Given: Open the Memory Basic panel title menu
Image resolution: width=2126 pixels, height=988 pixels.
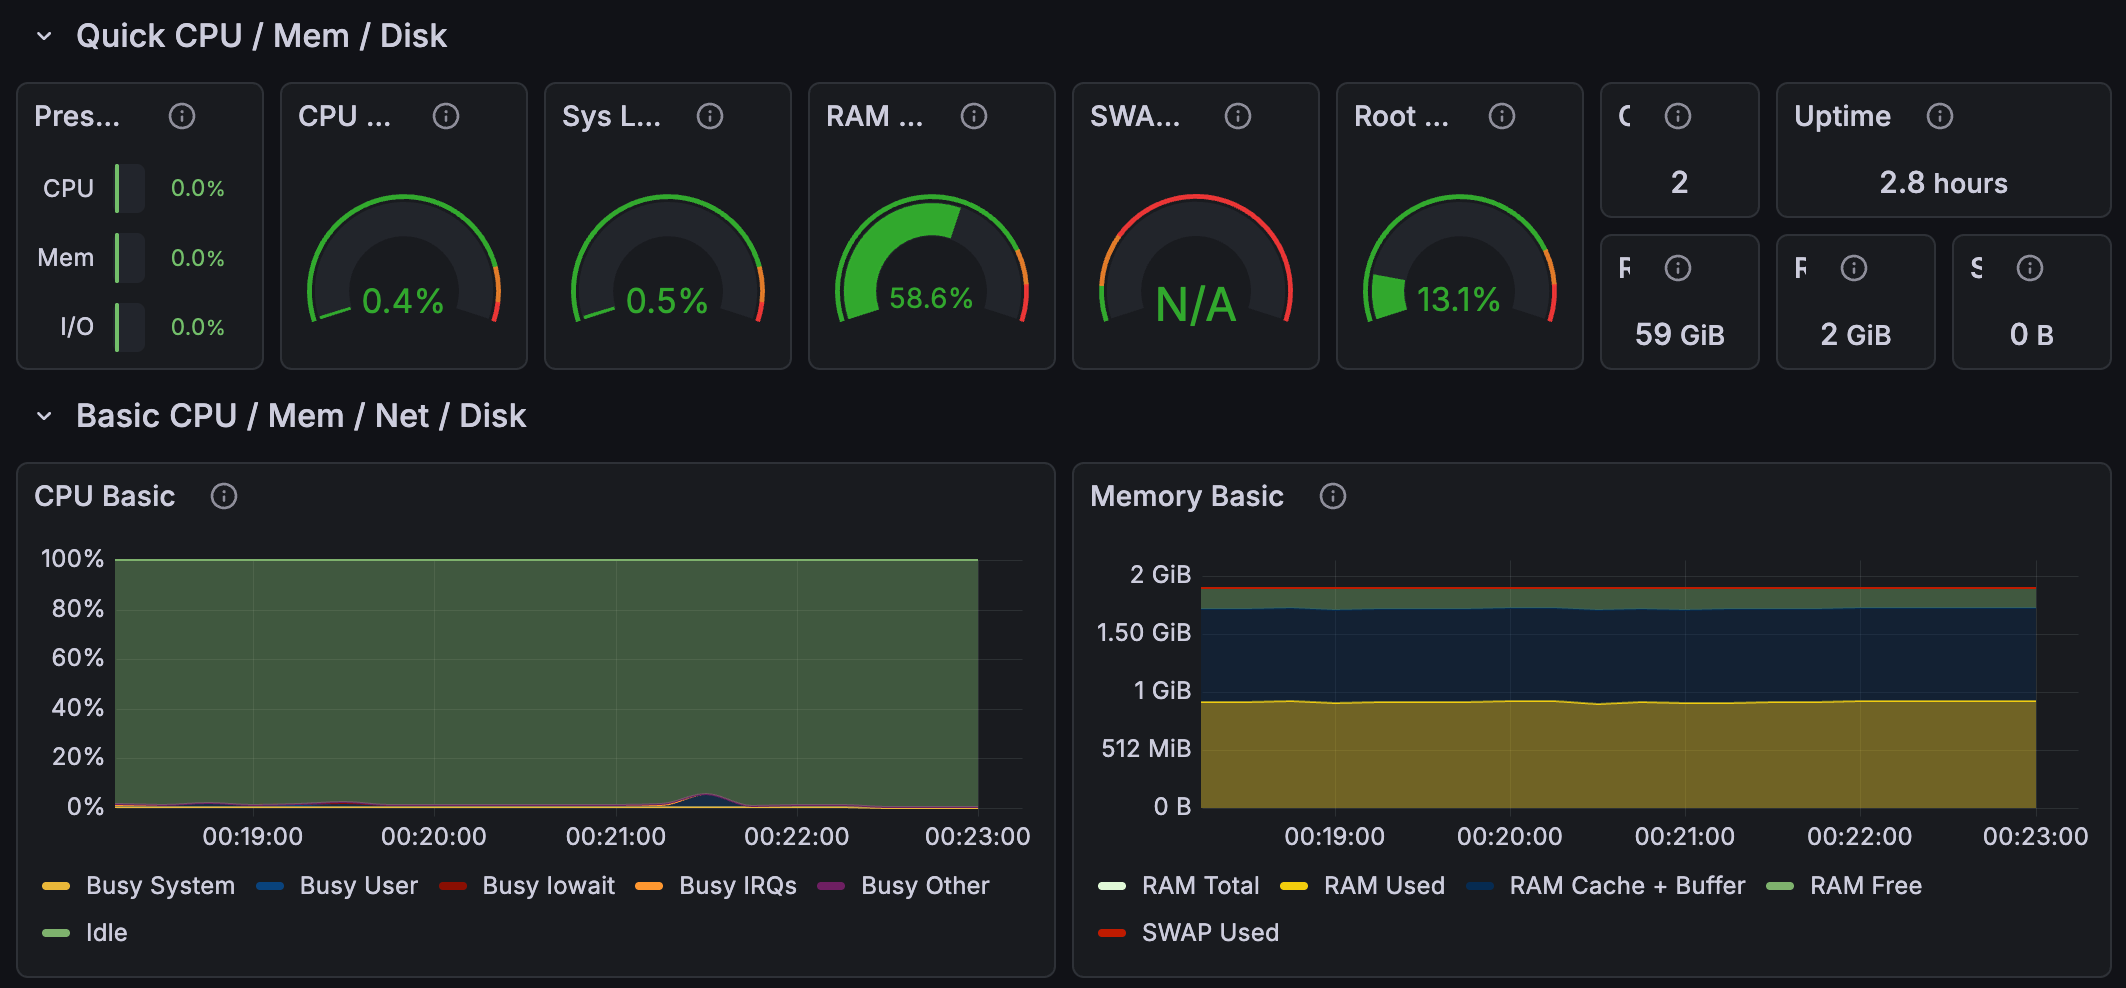Looking at the screenshot, I should pyautogui.click(x=1186, y=496).
